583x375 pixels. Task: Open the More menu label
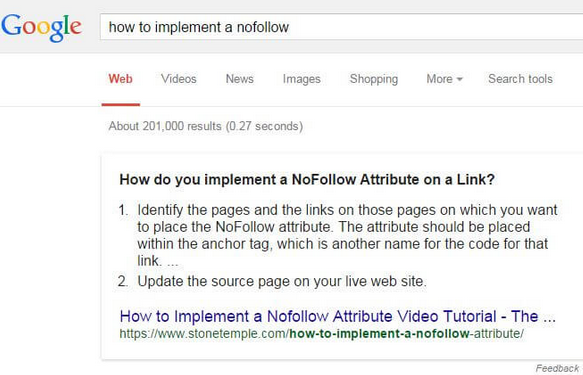pos(439,79)
